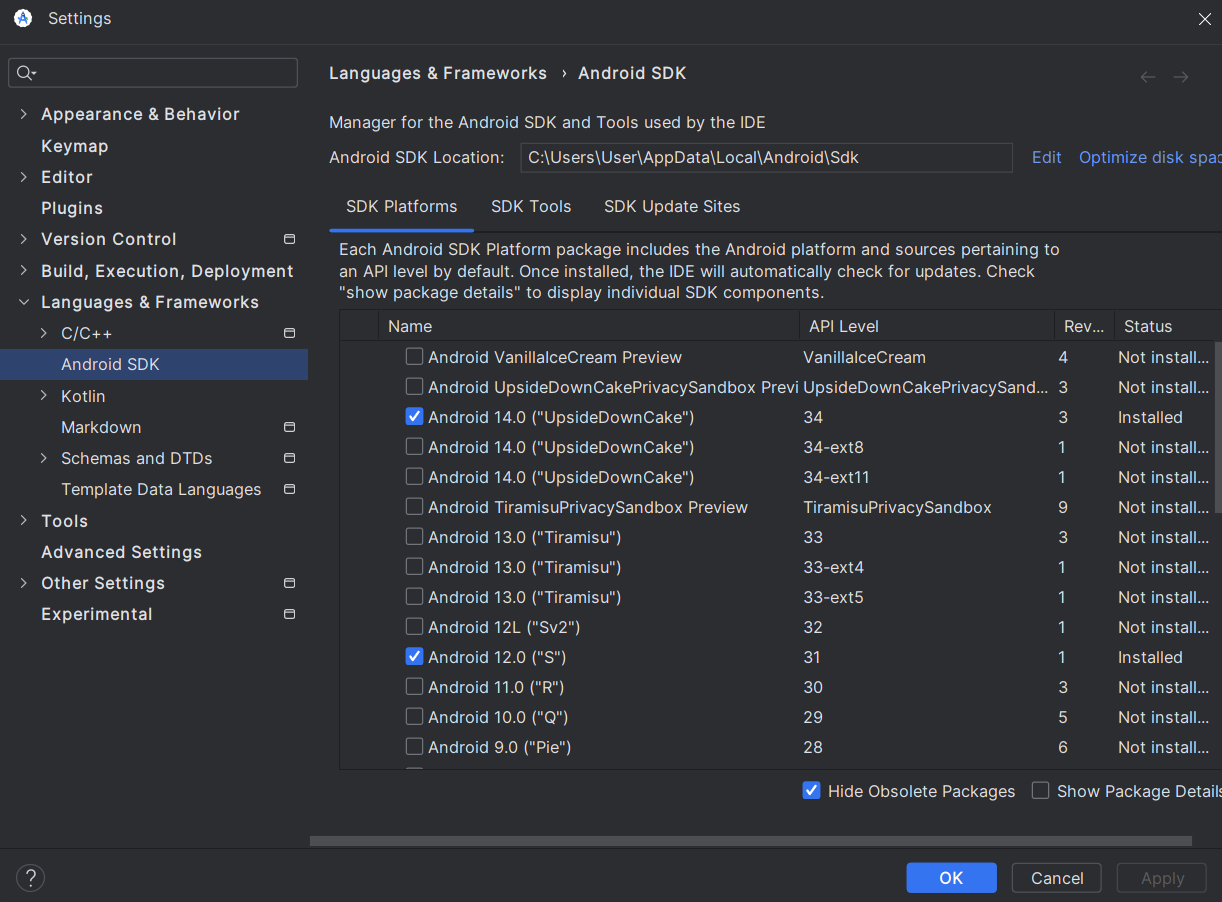
Task: Sort table by Status column header
Action: (1168, 326)
